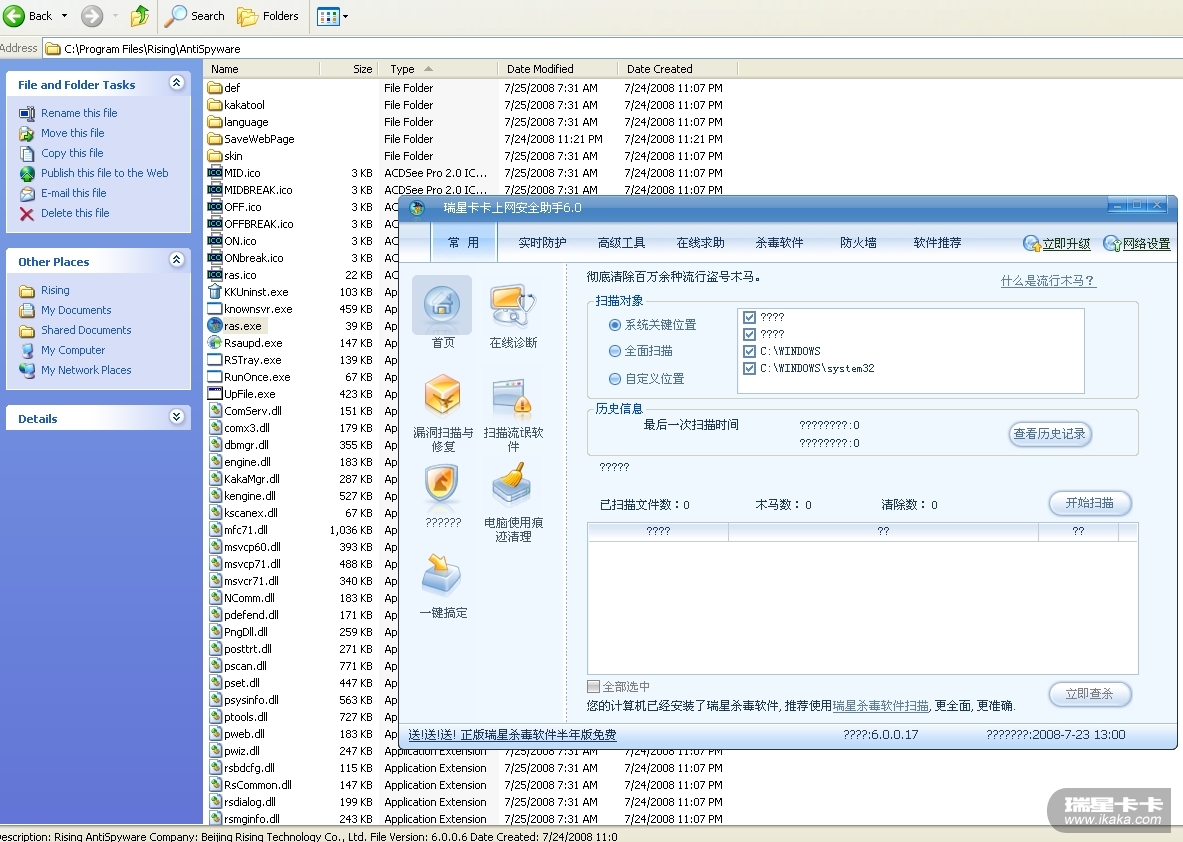
Task: Click the 立即升级 upgrade icon
Action: (1032, 244)
